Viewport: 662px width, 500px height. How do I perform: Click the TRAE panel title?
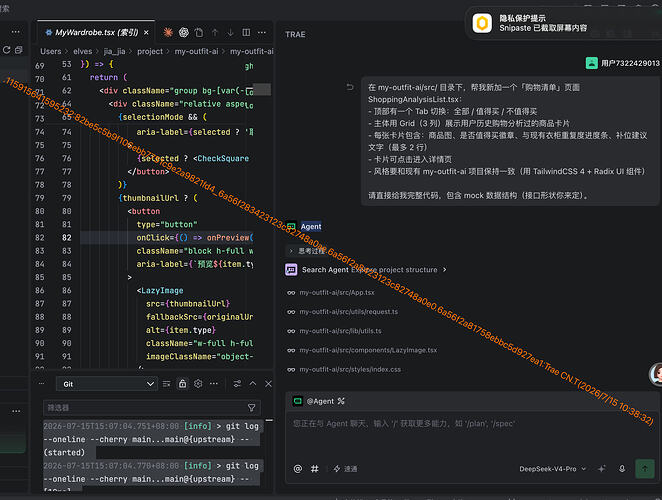[295, 34]
